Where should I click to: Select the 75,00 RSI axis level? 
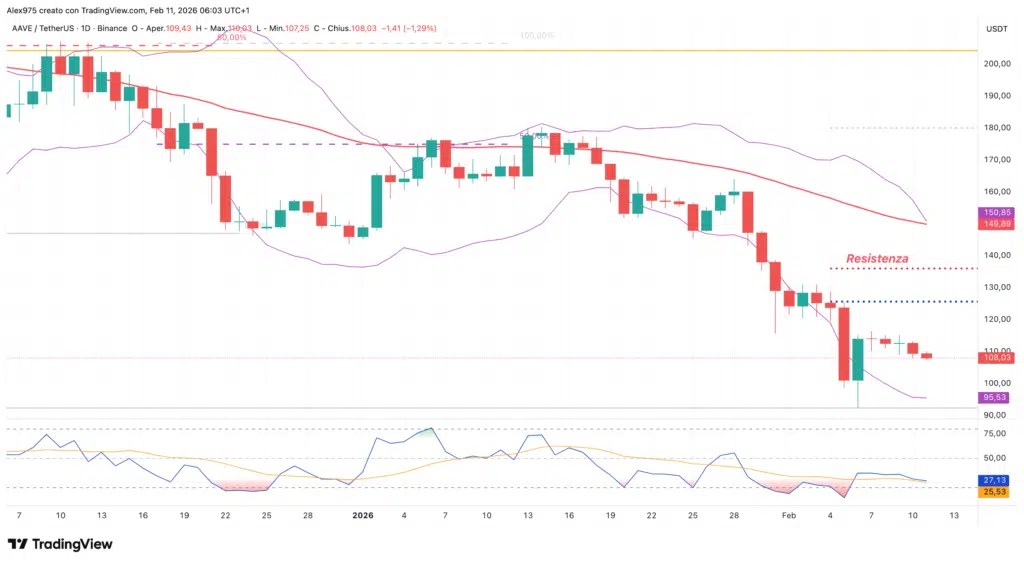[x=995, y=434]
